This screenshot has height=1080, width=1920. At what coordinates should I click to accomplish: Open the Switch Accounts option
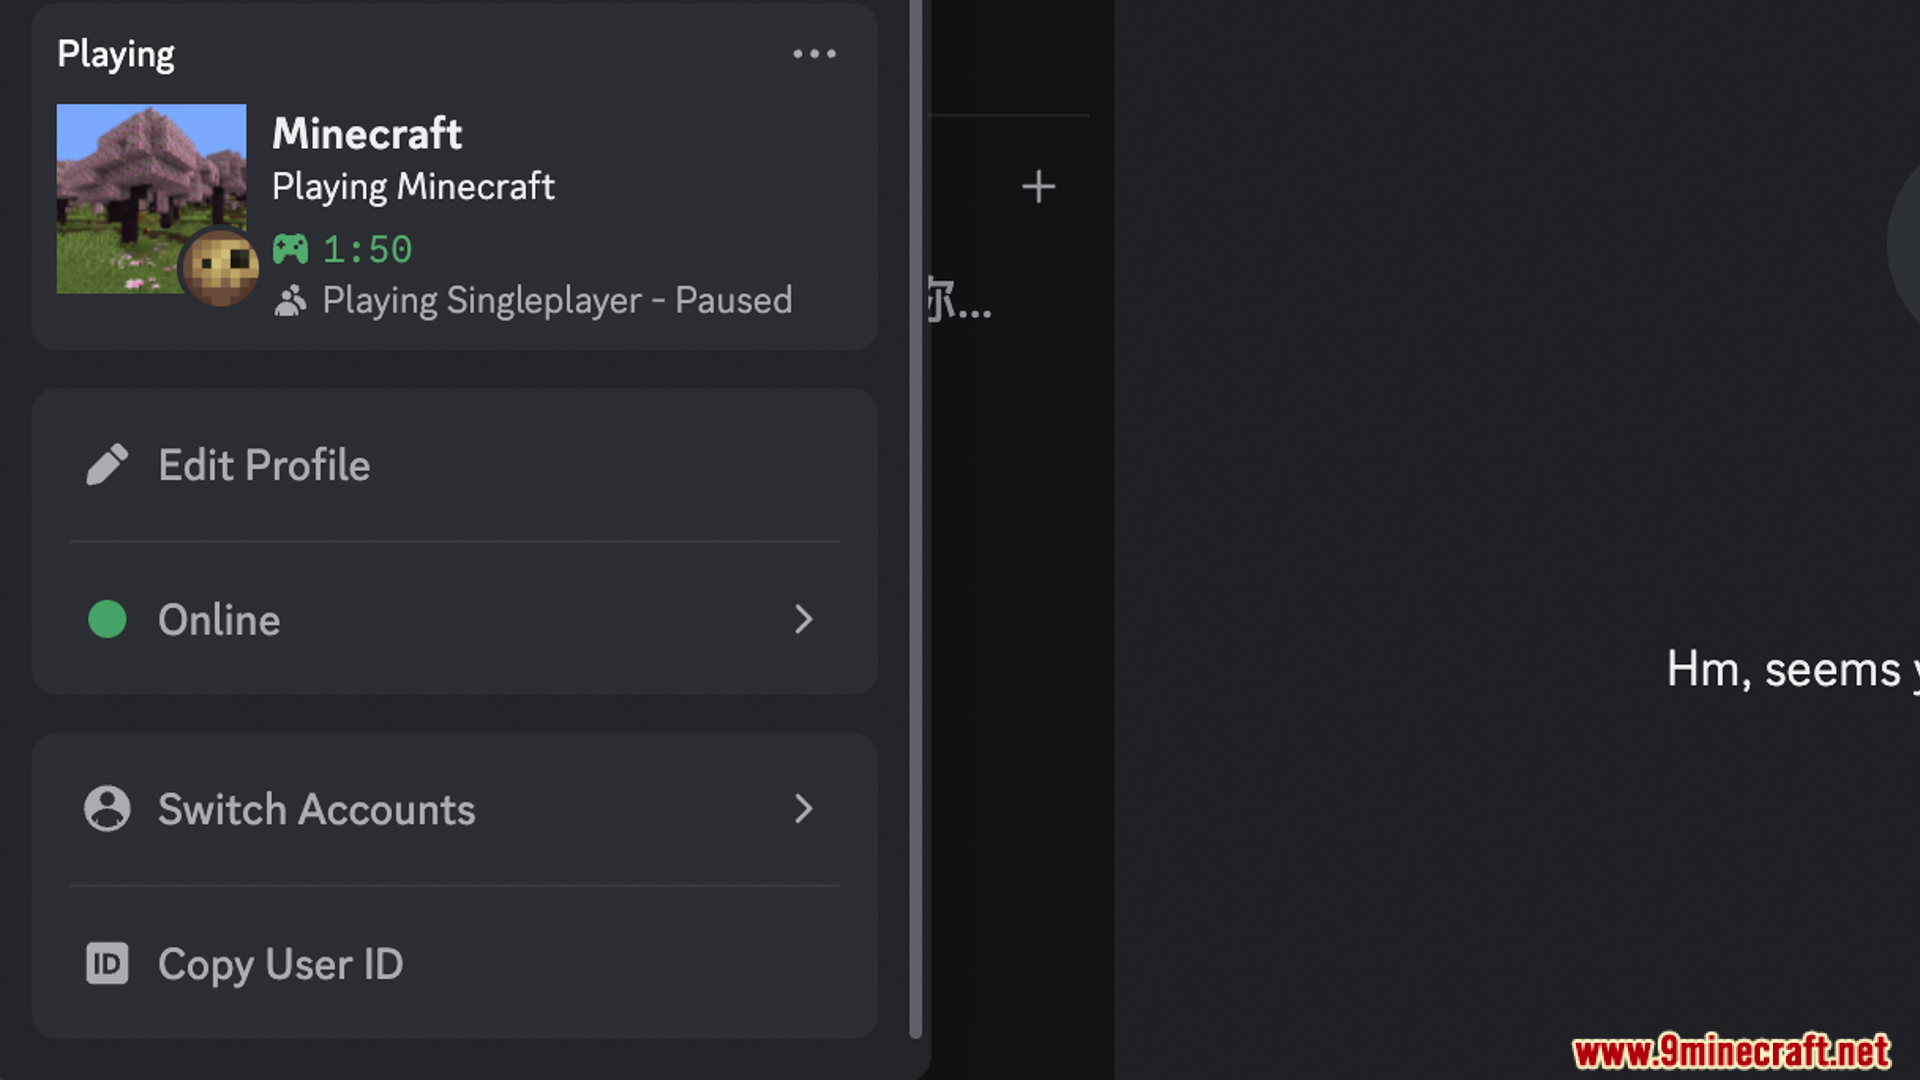pyautogui.click(x=316, y=809)
